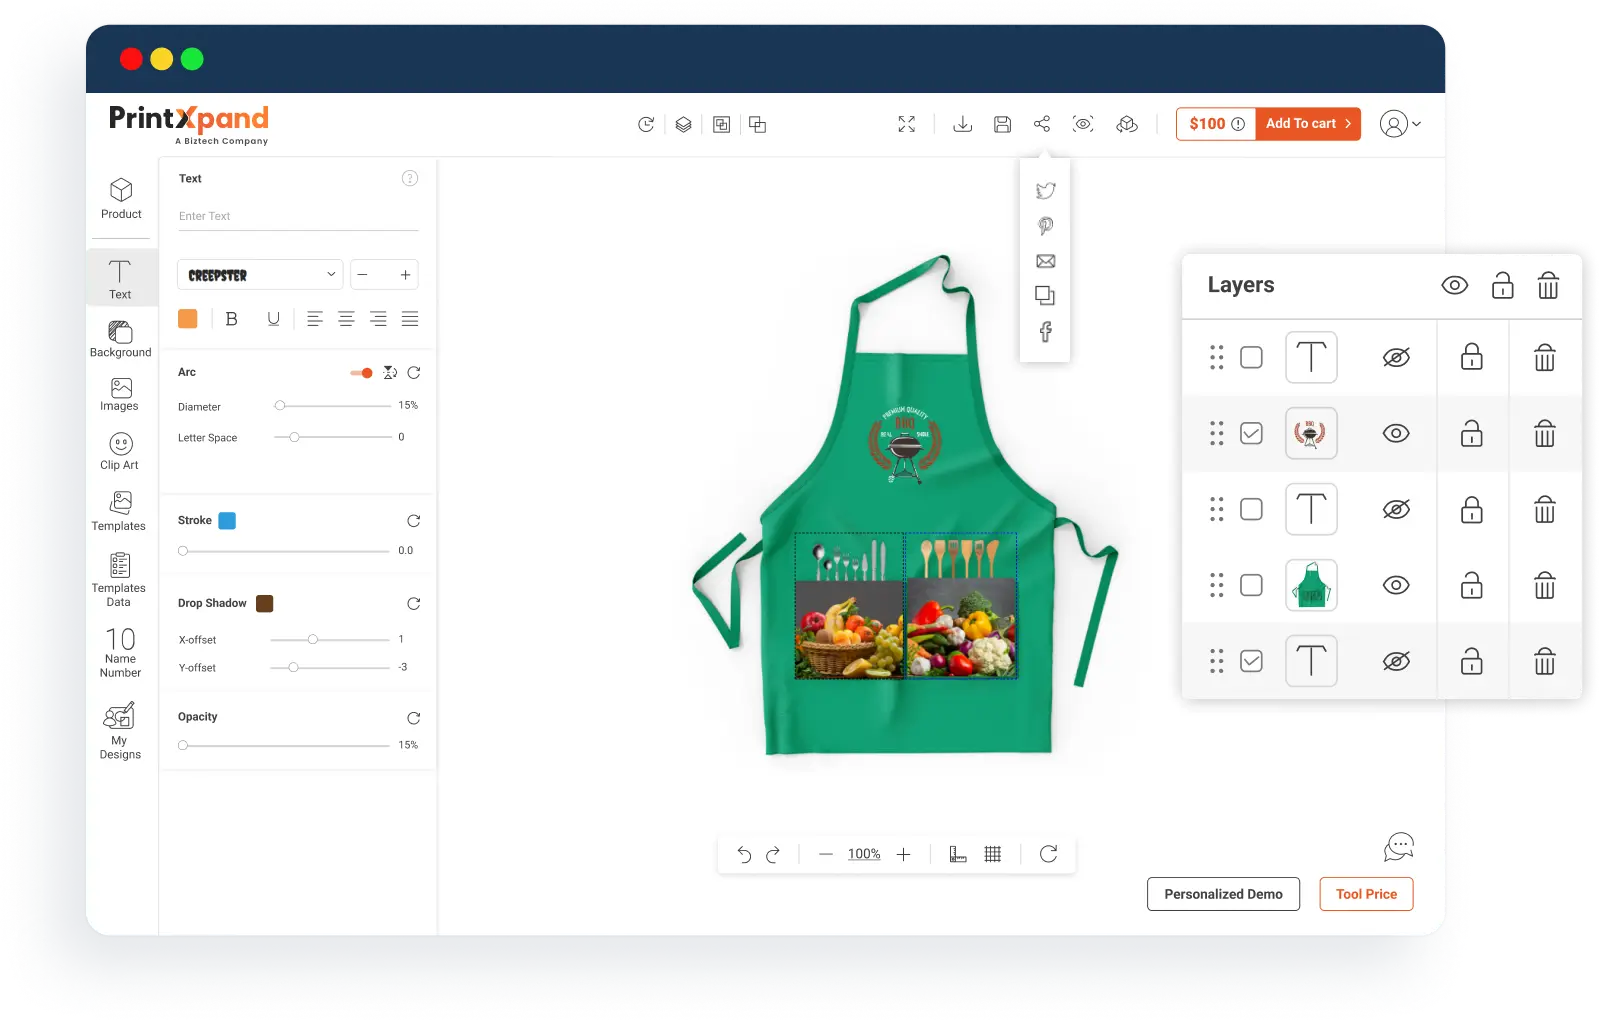Open the Images panel
This screenshot has width=1601, height=1021.
tap(120, 395)
